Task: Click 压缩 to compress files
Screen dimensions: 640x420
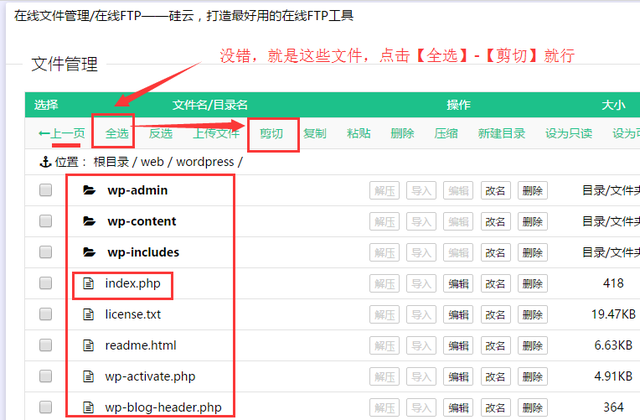Action: [x=446, y=133]
